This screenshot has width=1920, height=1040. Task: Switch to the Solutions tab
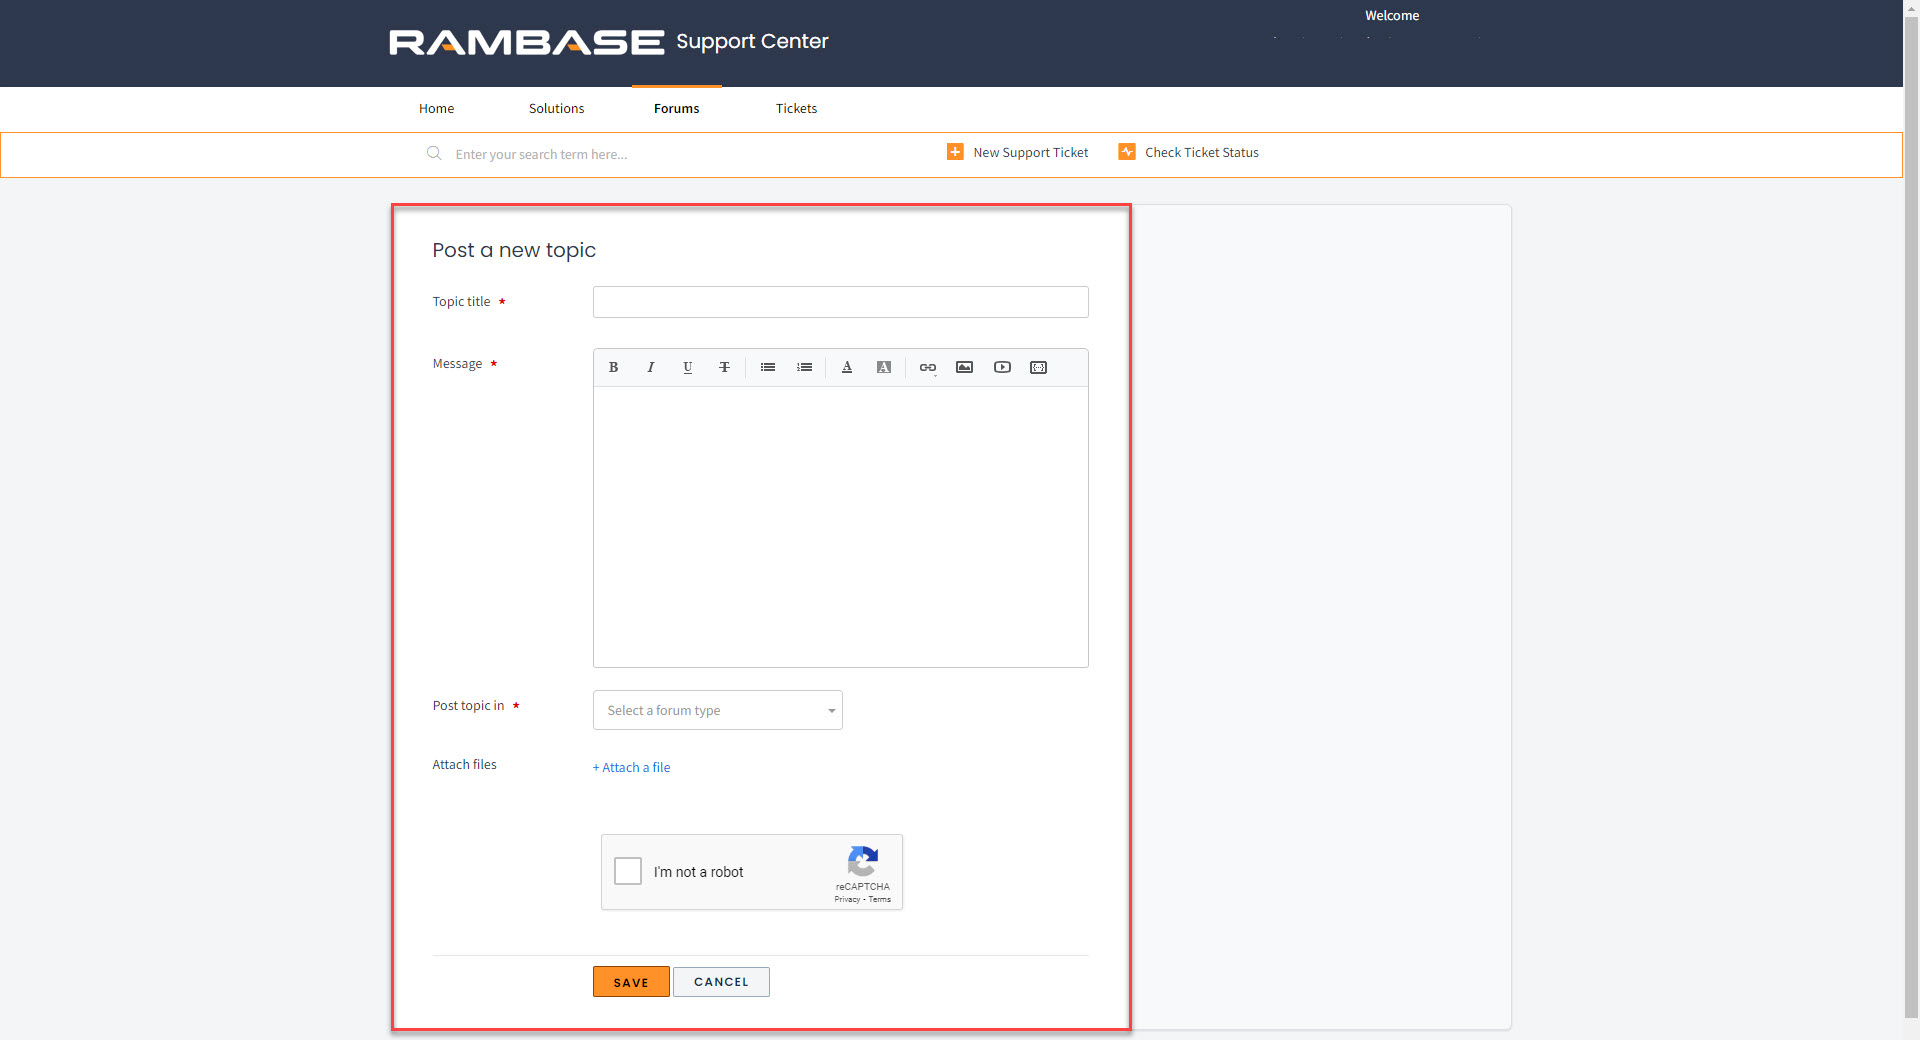(556, 108)
